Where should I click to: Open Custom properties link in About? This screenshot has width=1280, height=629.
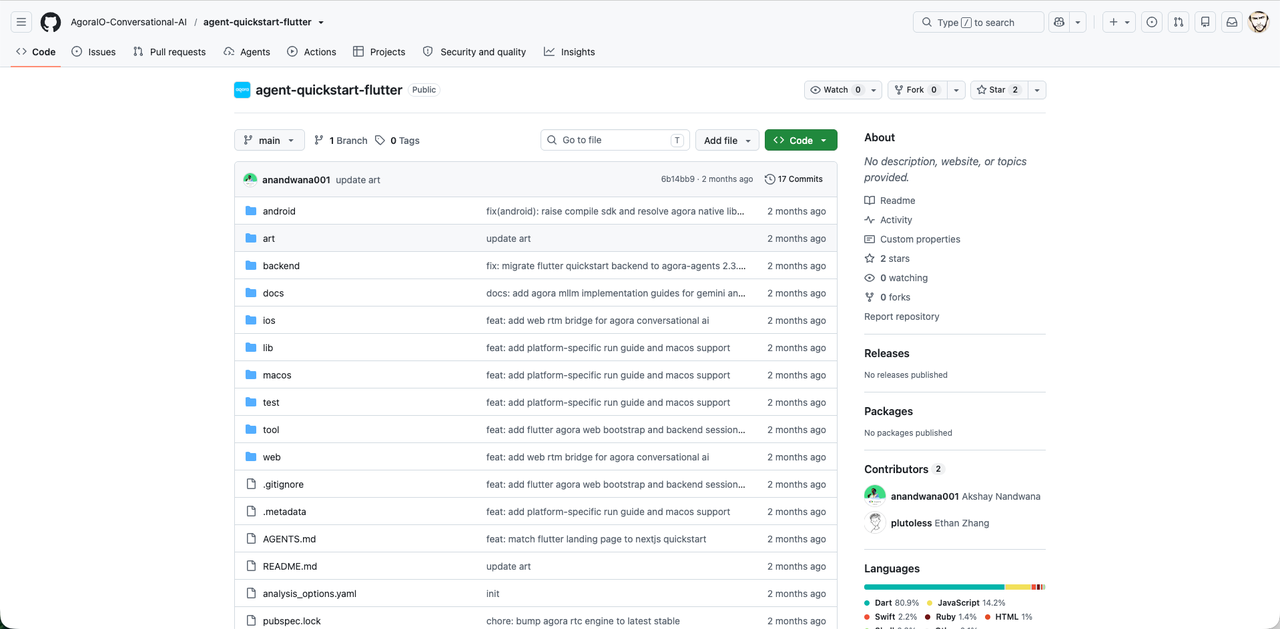912,239
